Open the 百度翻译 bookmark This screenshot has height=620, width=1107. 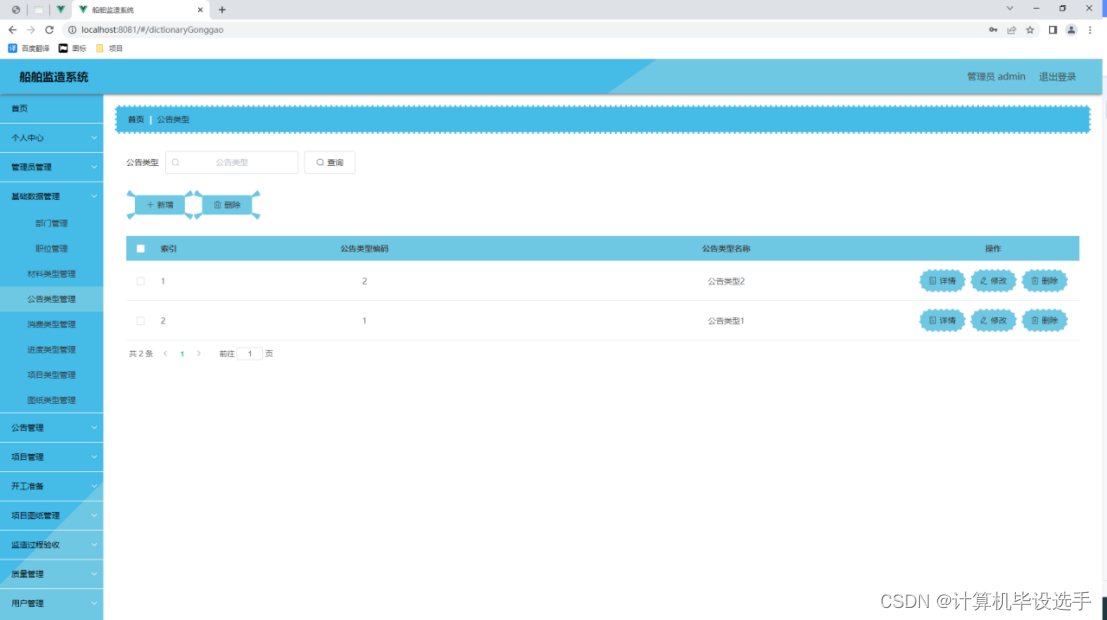click(29, 48)
